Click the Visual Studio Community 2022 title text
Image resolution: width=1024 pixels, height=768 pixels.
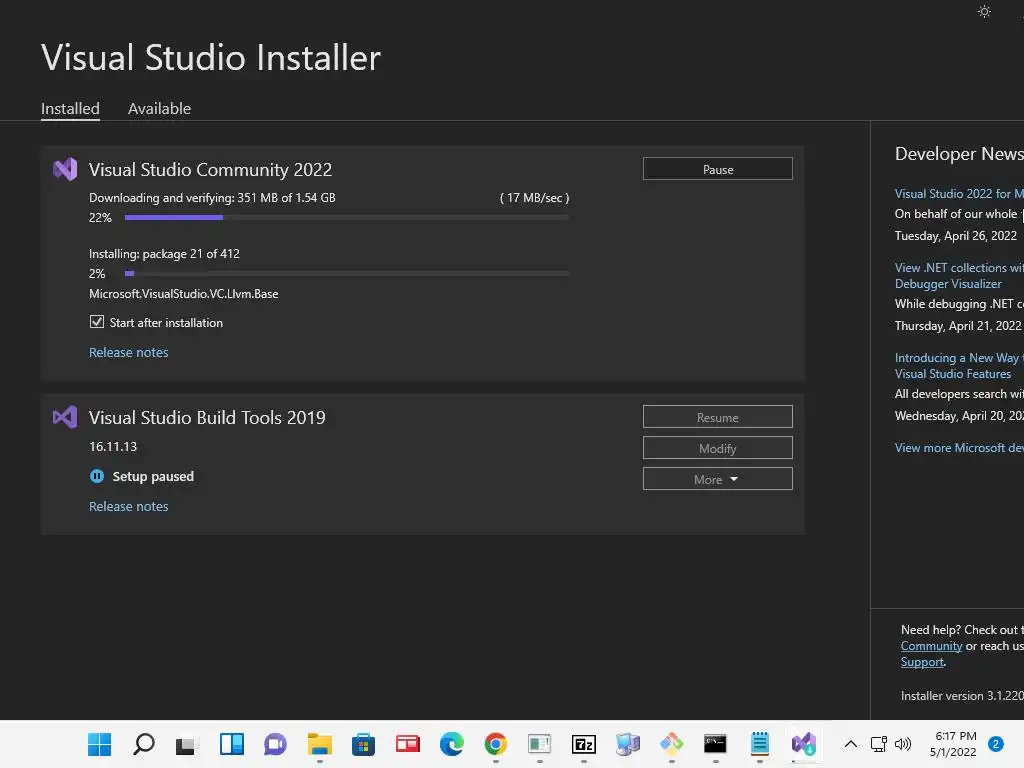pos(210,170)
